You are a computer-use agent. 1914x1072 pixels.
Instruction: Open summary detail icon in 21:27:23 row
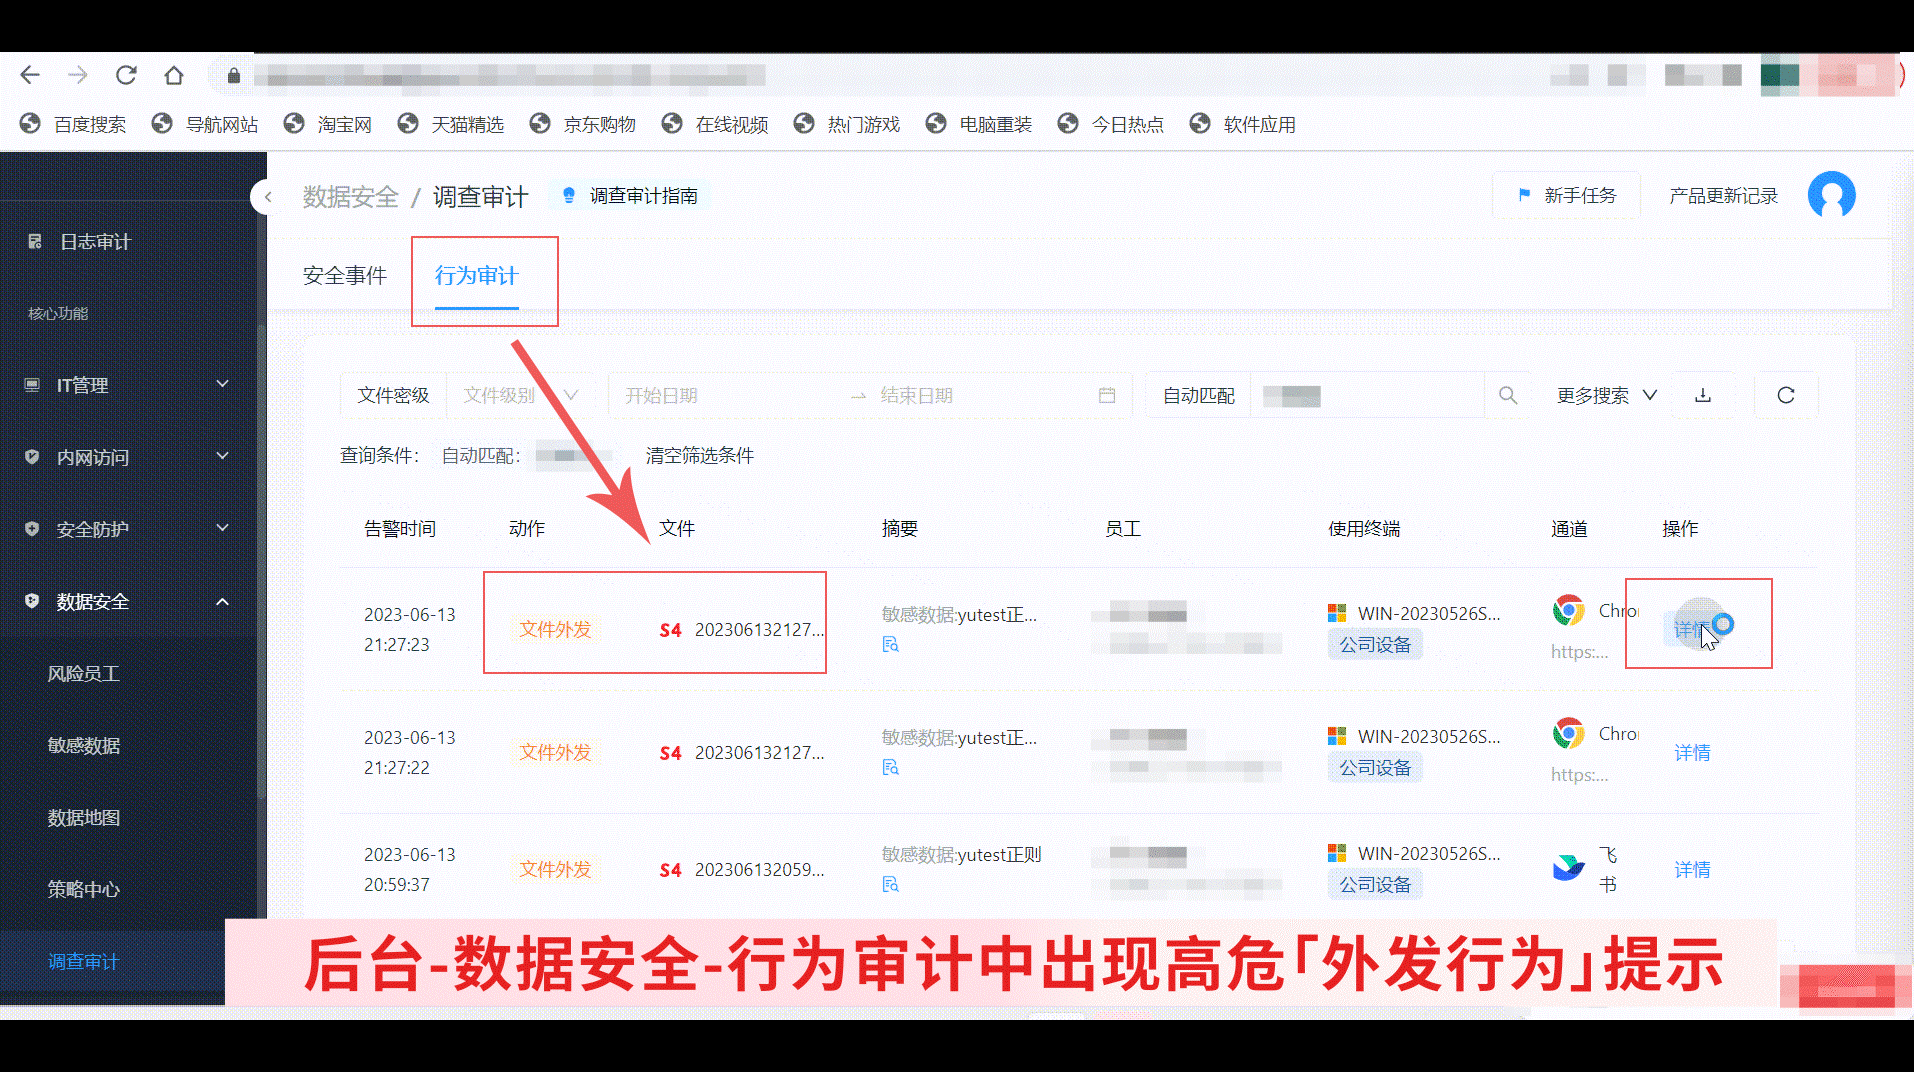click(890, 645)
